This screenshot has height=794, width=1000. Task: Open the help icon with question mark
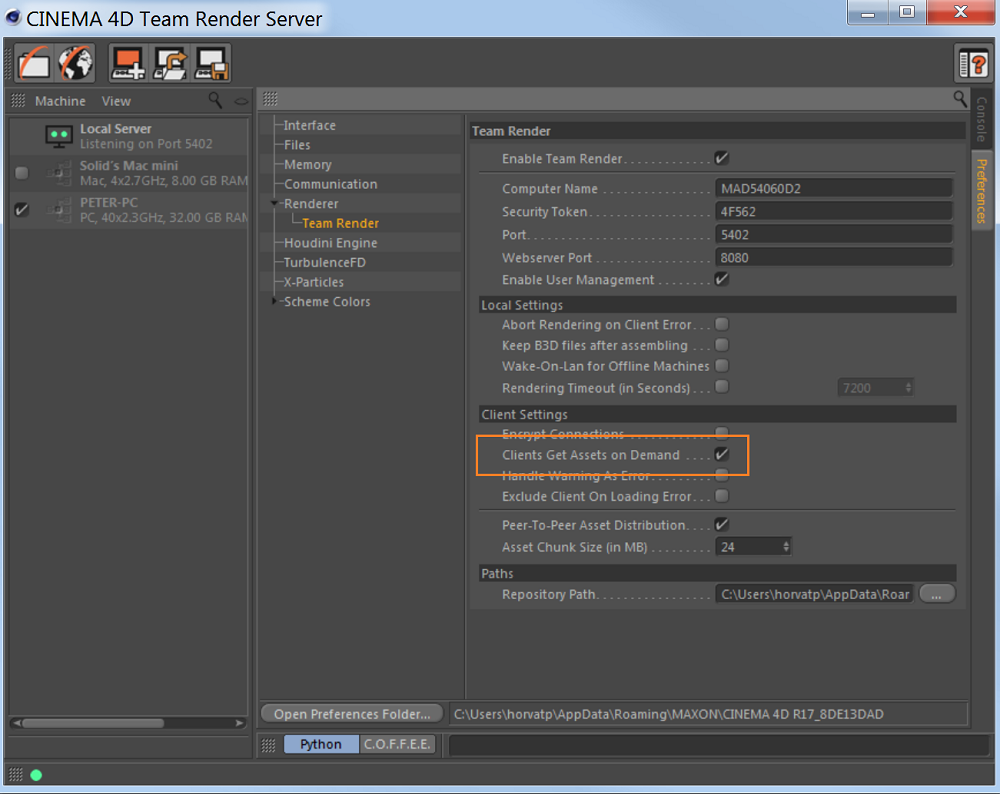click(x=973, y=64)
